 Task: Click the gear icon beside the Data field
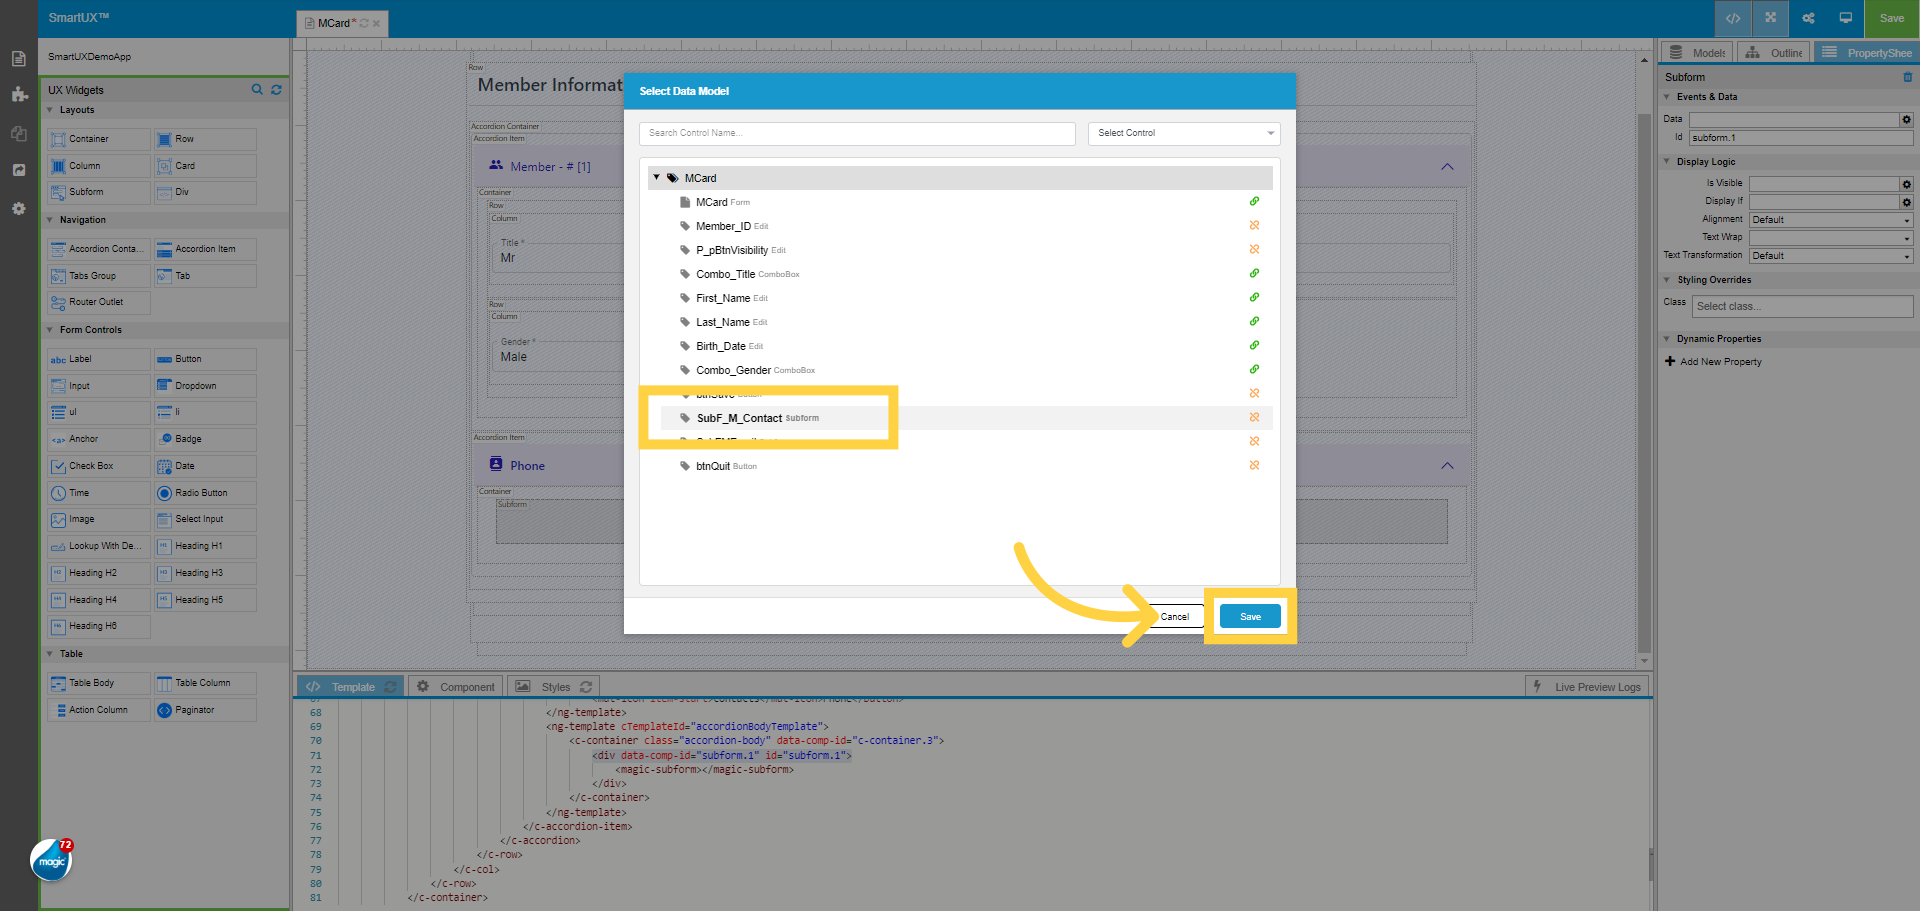point(1906,119)
